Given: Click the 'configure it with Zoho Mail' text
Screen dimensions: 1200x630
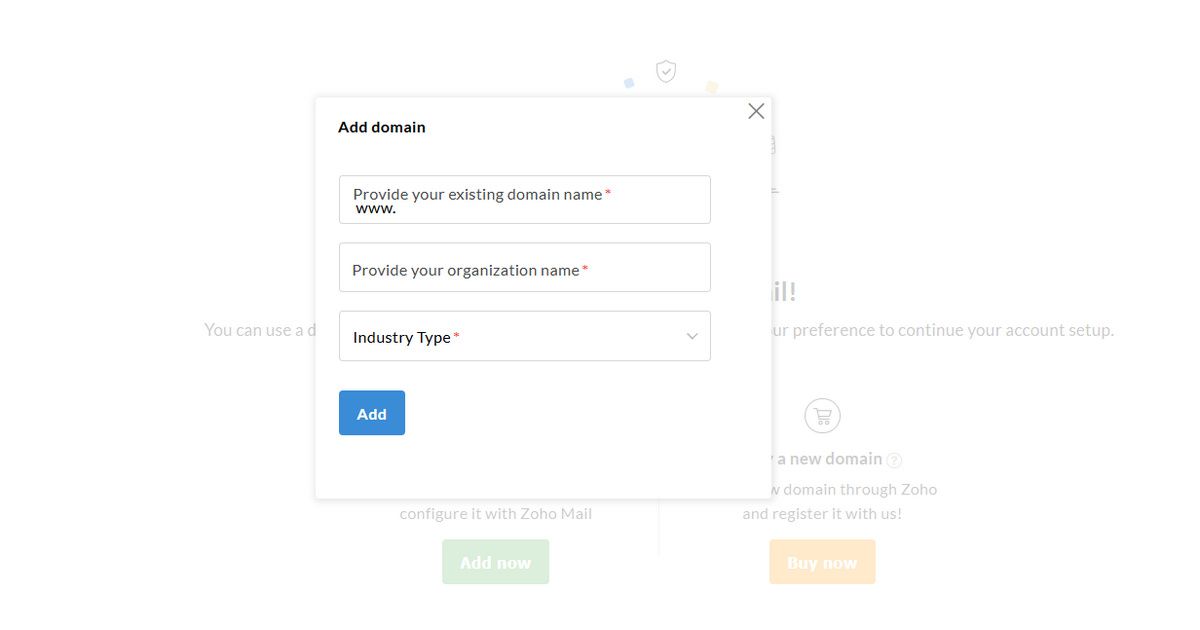Looking at the screenshot, I should click(496, 514).
